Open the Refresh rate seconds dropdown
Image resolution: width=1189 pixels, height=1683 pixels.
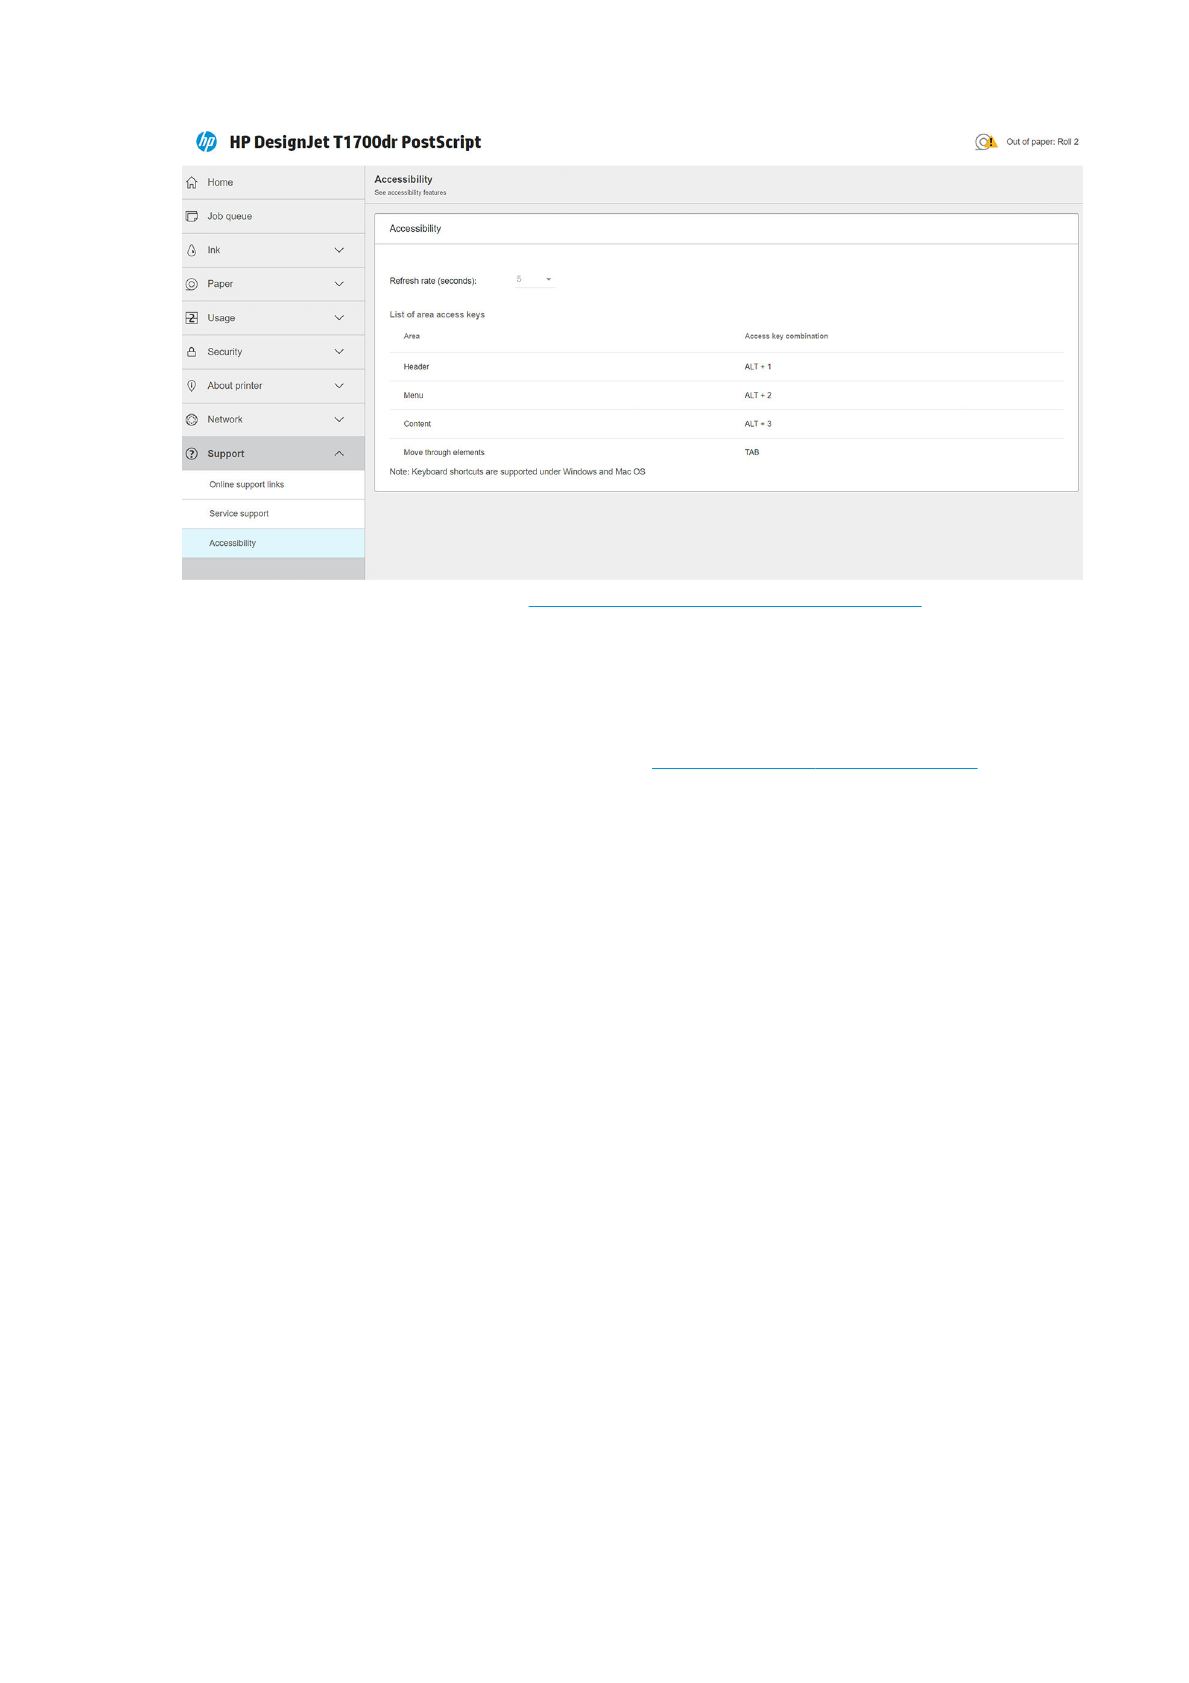[x=534, y=280]
